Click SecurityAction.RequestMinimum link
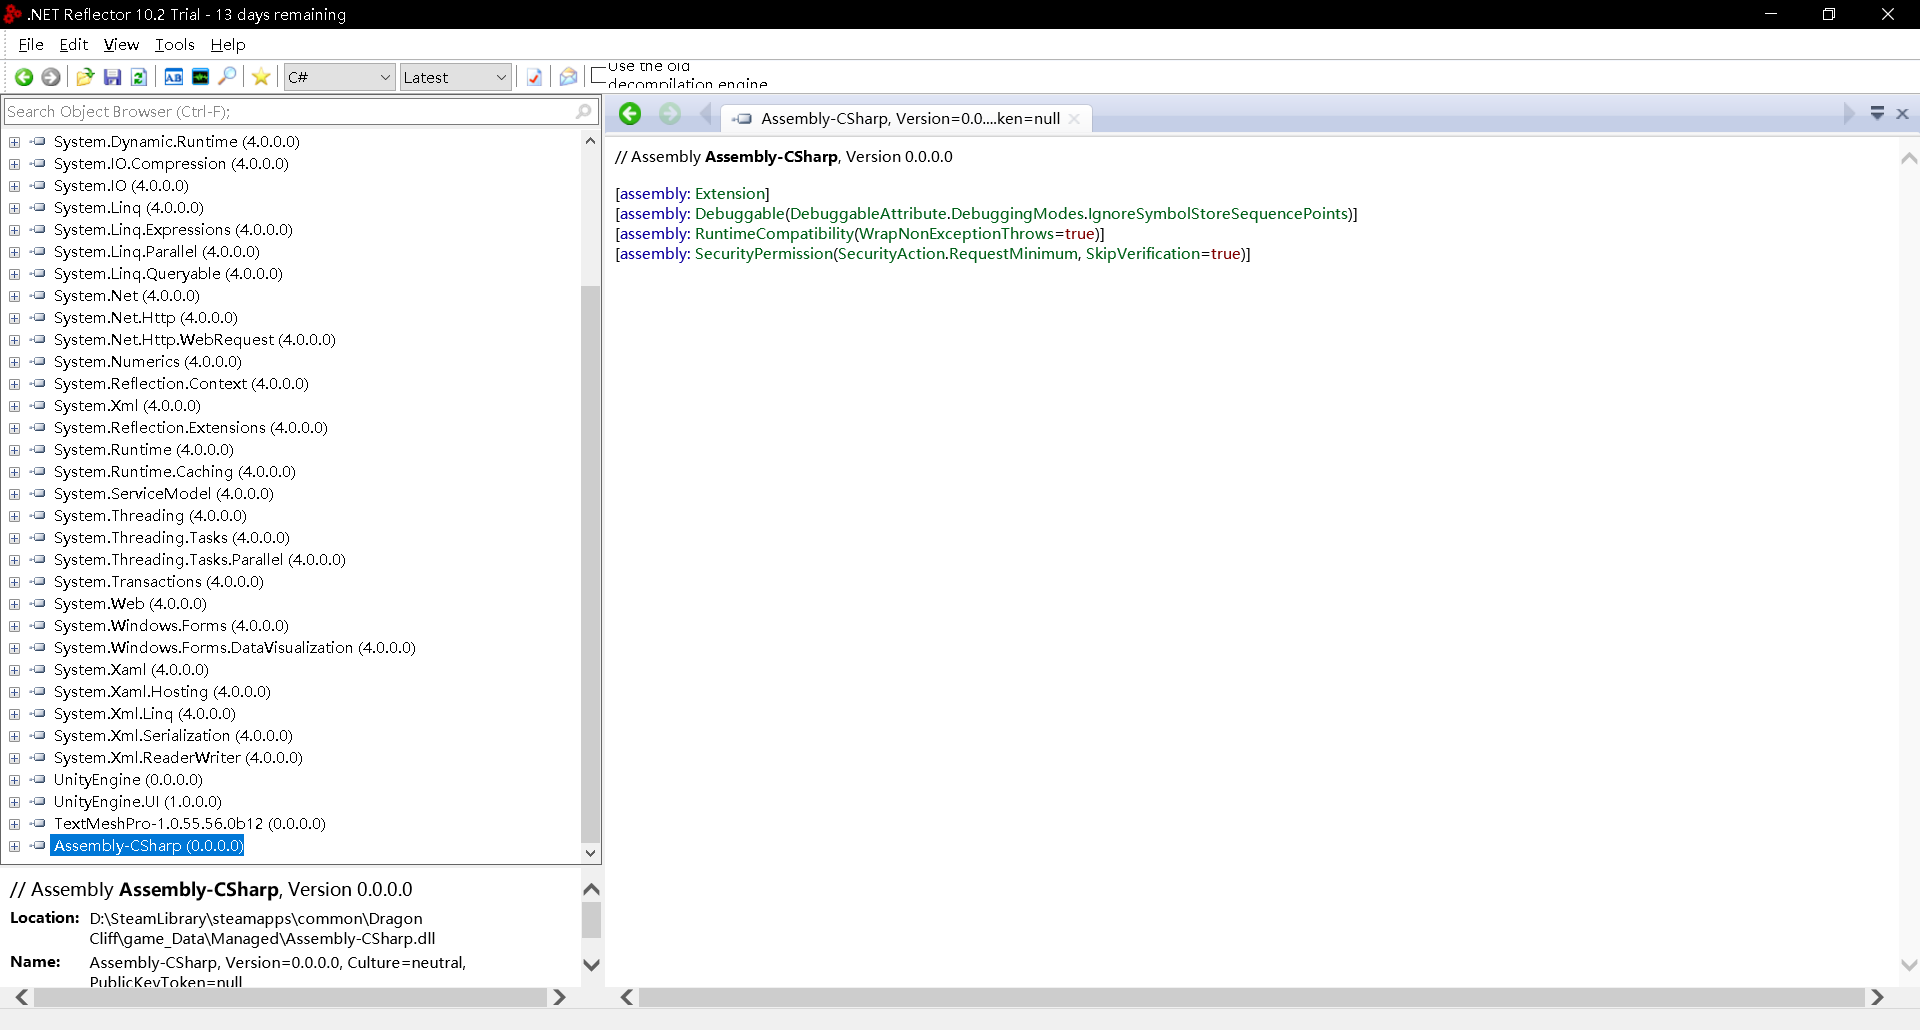This screenshot has height=1030, width=1920. [958, 253]
